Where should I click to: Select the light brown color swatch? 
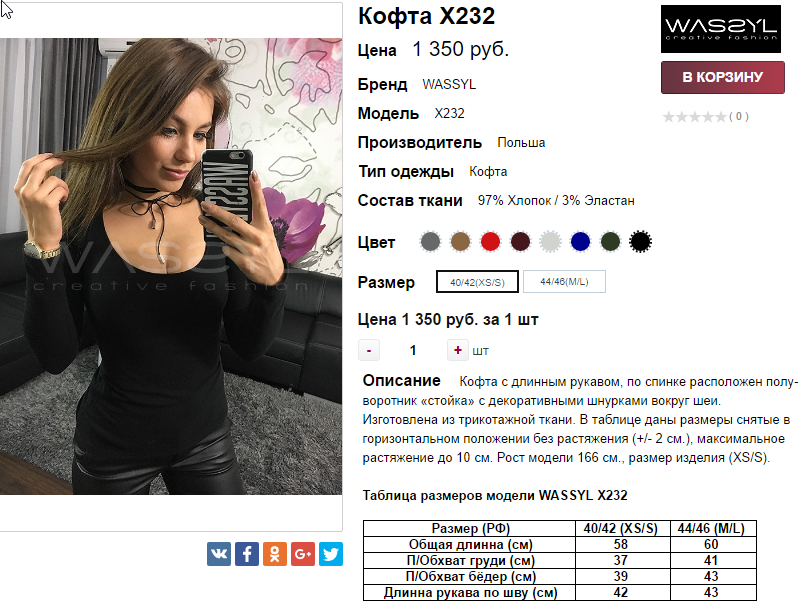coord(460,242)
